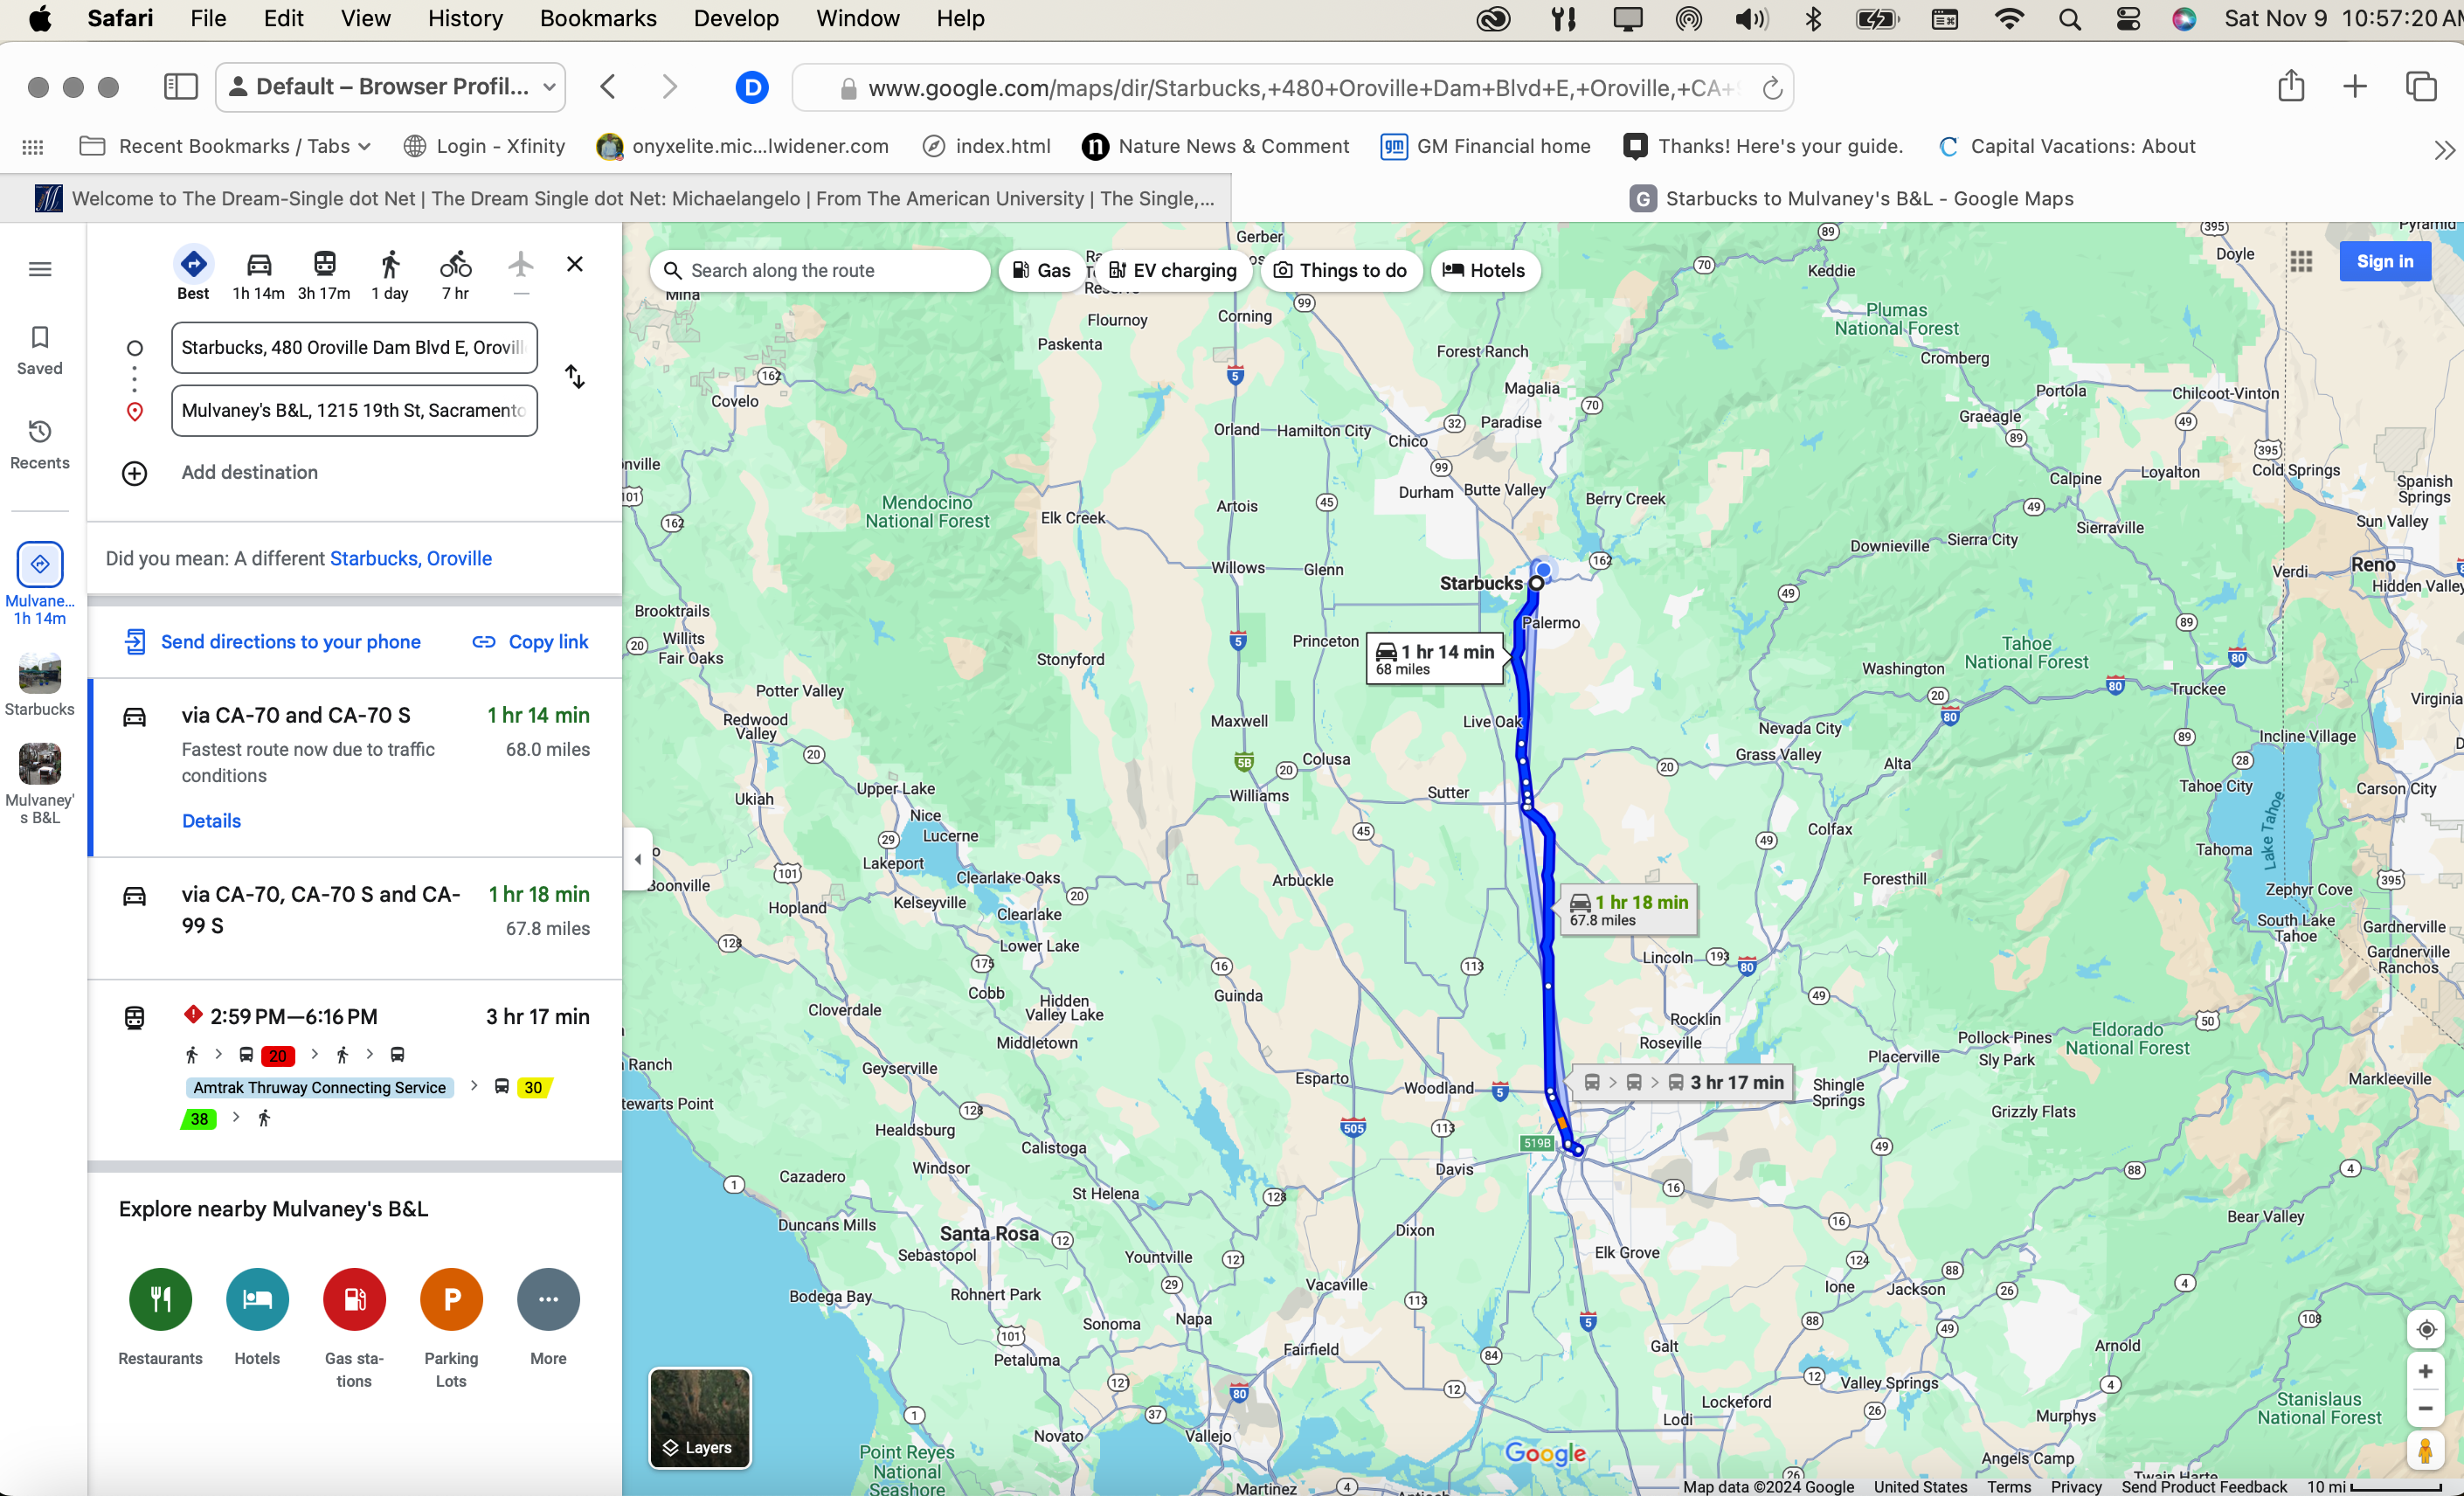The width and height of the screenshot is (2464, 1496).
Task: Copy link to directions
Action: (x=530, y=642)
